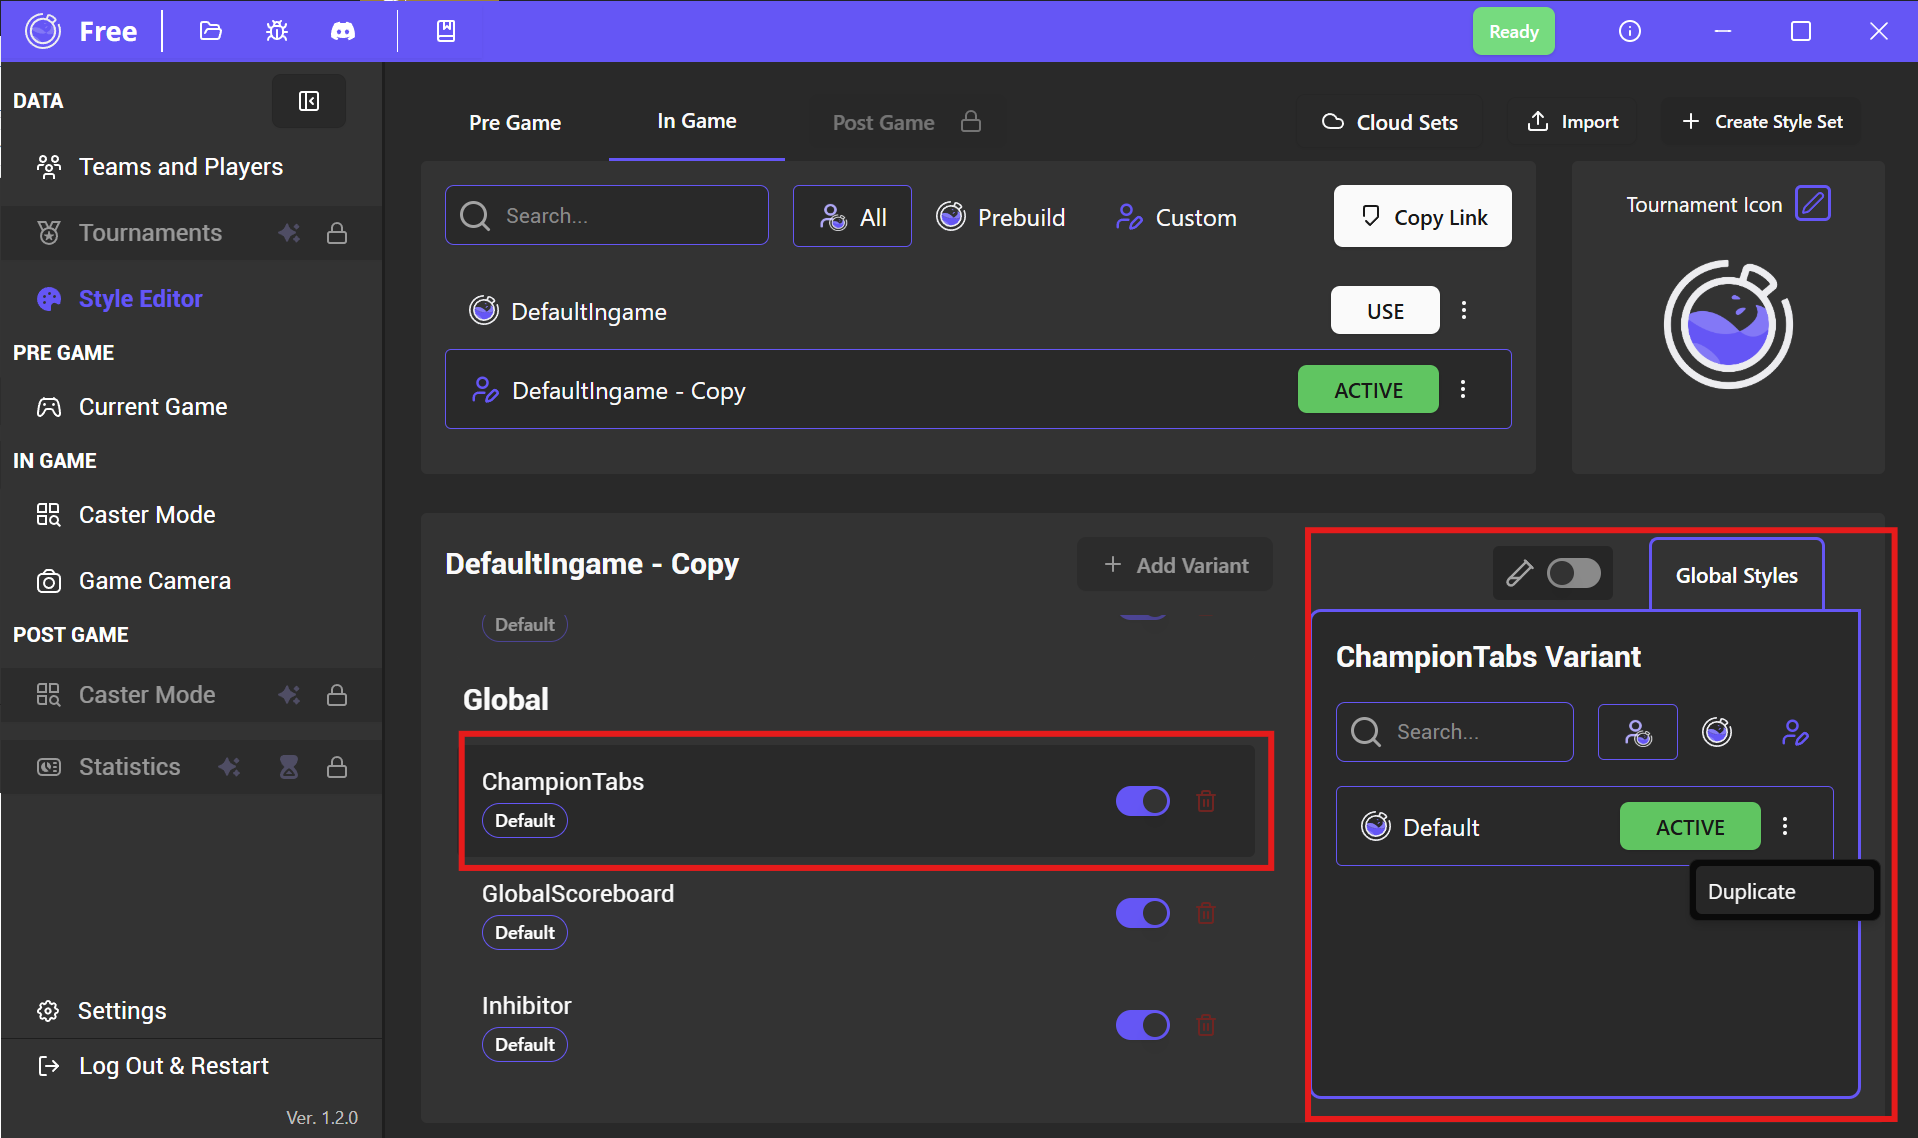The height and width of the screenshot is (1138, 1918).
Task: Open the folder icon in title bar
Action: (210, 31)
